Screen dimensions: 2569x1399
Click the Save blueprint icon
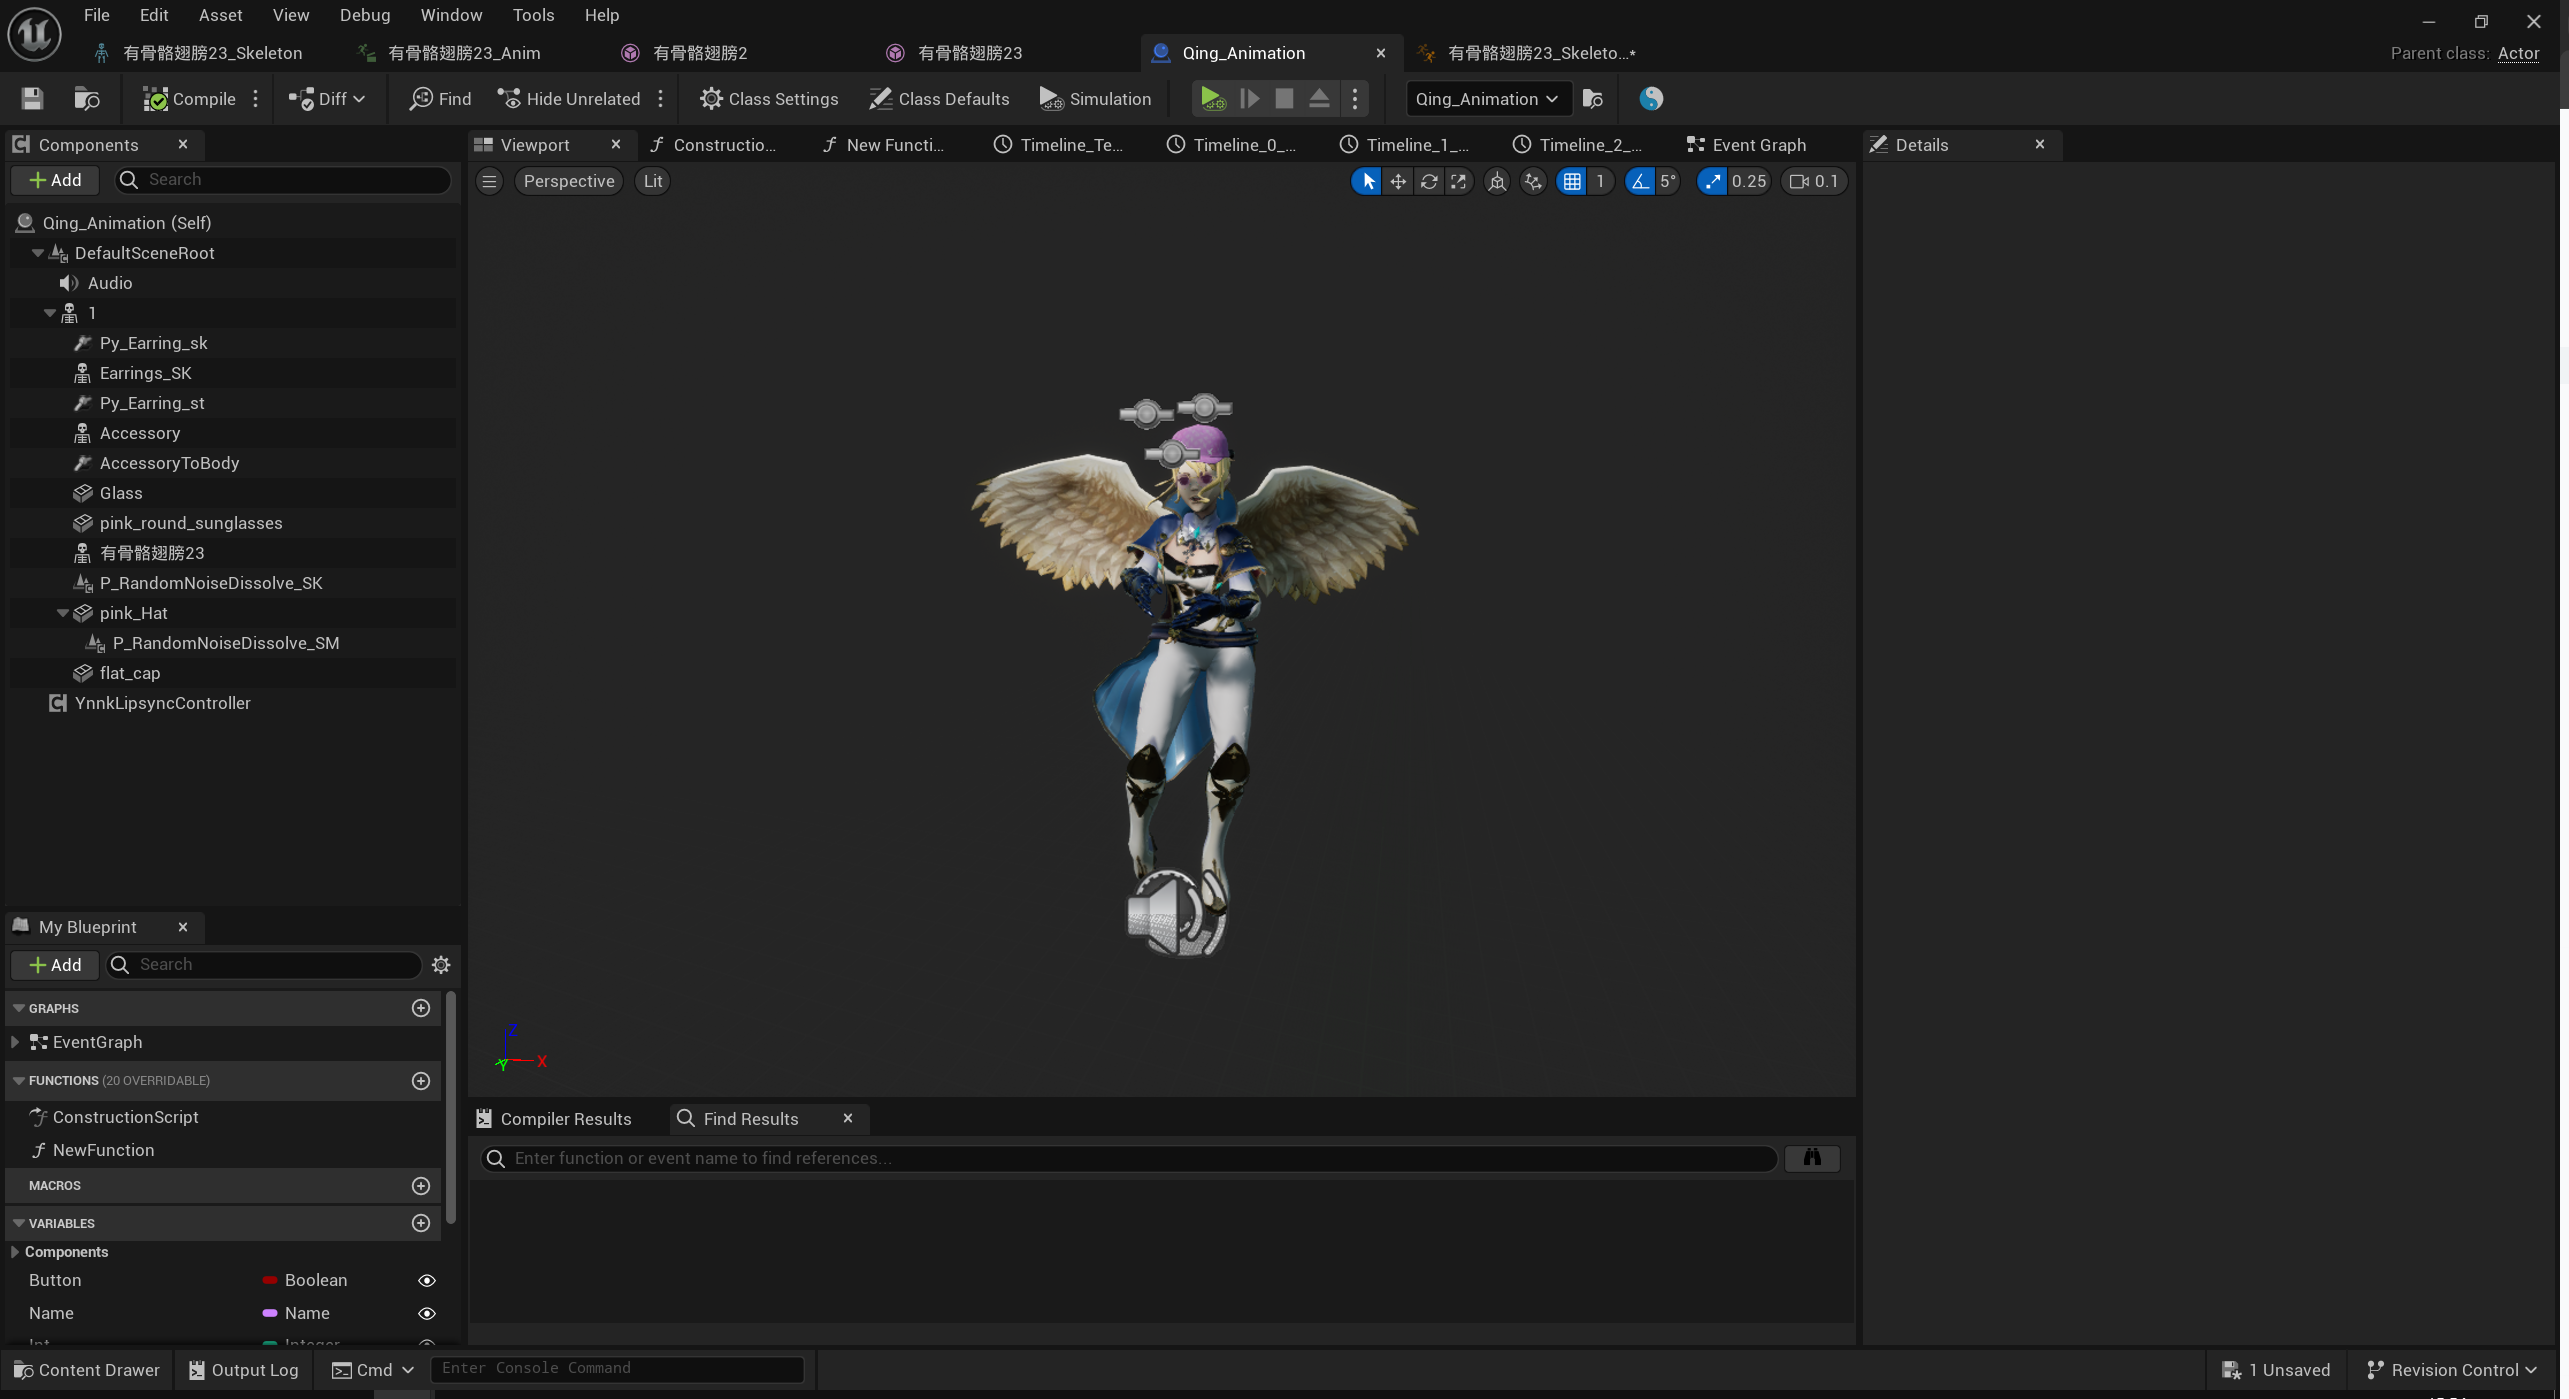coord(32,98)
